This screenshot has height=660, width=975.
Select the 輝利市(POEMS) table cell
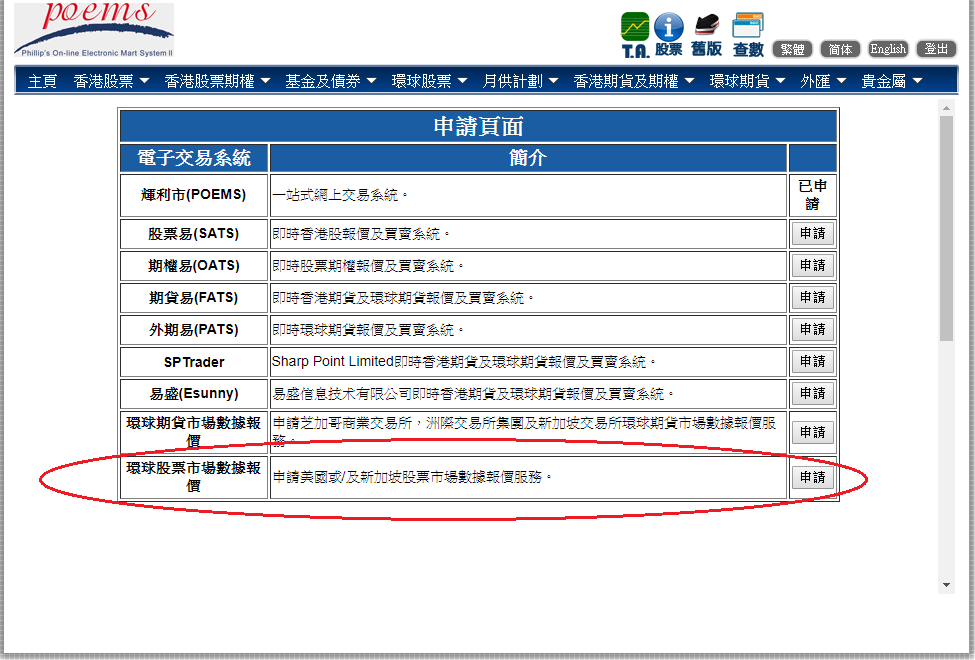[193, 195]
